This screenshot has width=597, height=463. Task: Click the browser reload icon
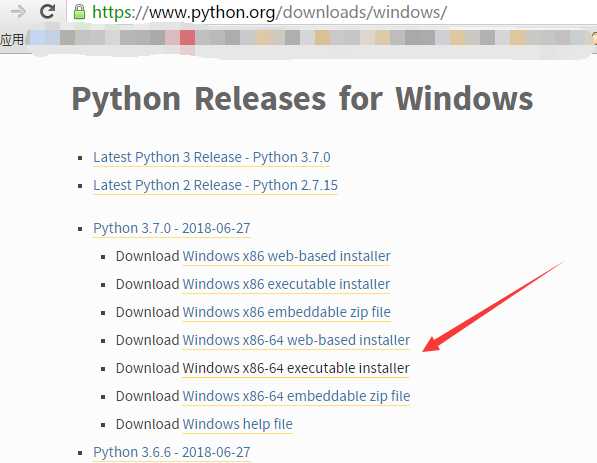coord(48,11)
